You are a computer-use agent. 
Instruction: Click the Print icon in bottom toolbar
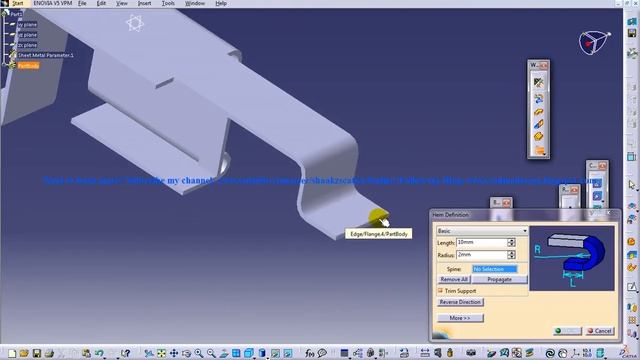pyautogui.click(x=49, y=353)
